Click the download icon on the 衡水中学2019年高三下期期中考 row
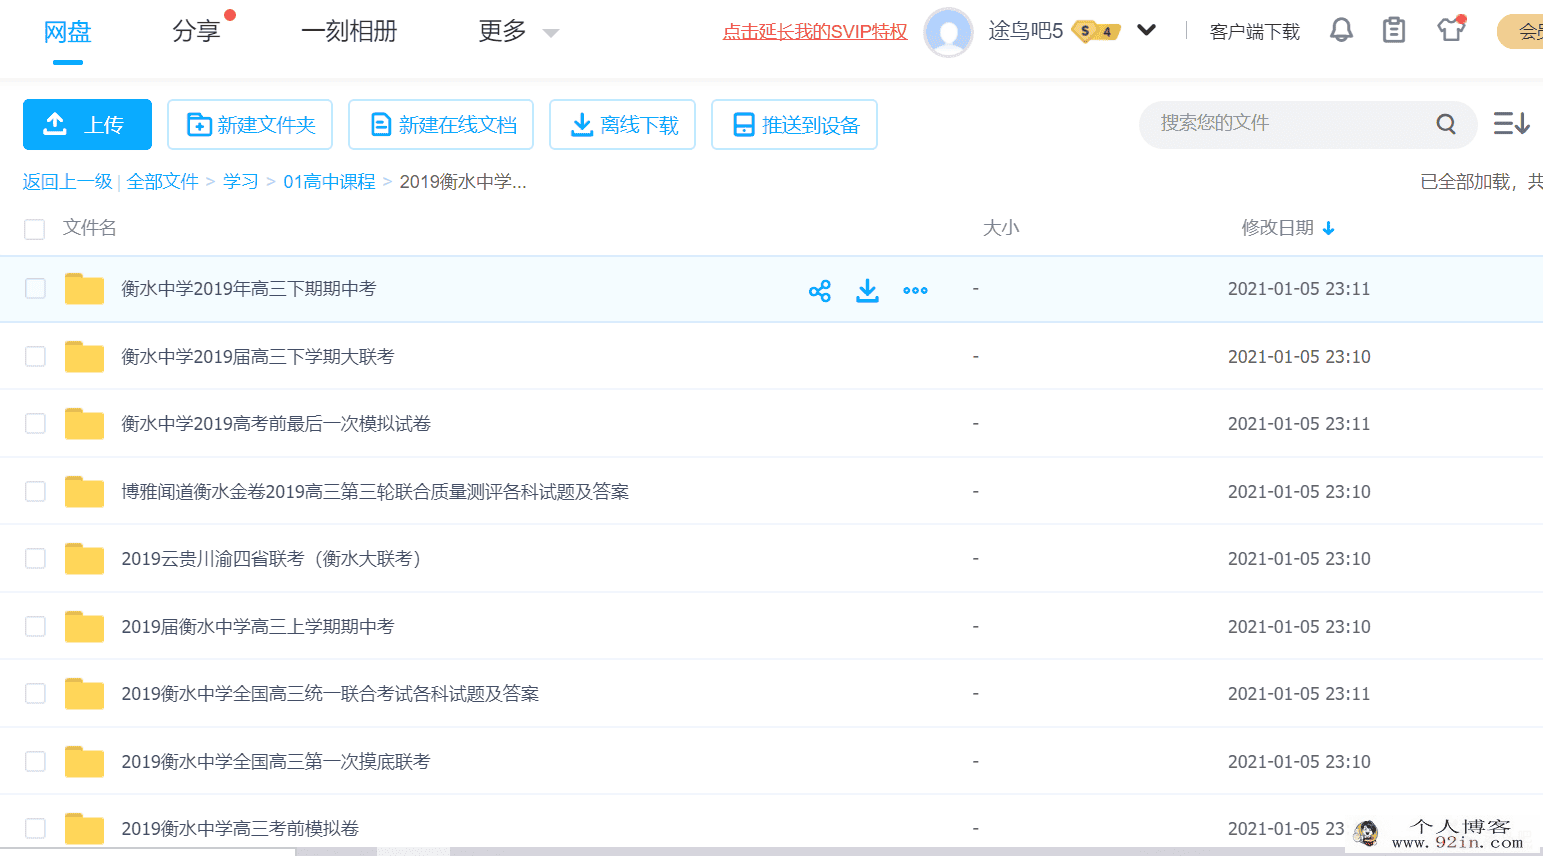Image resolution: width=1543 pixels, height=856 pixels. pyautogui.click(x=867, y=290)
